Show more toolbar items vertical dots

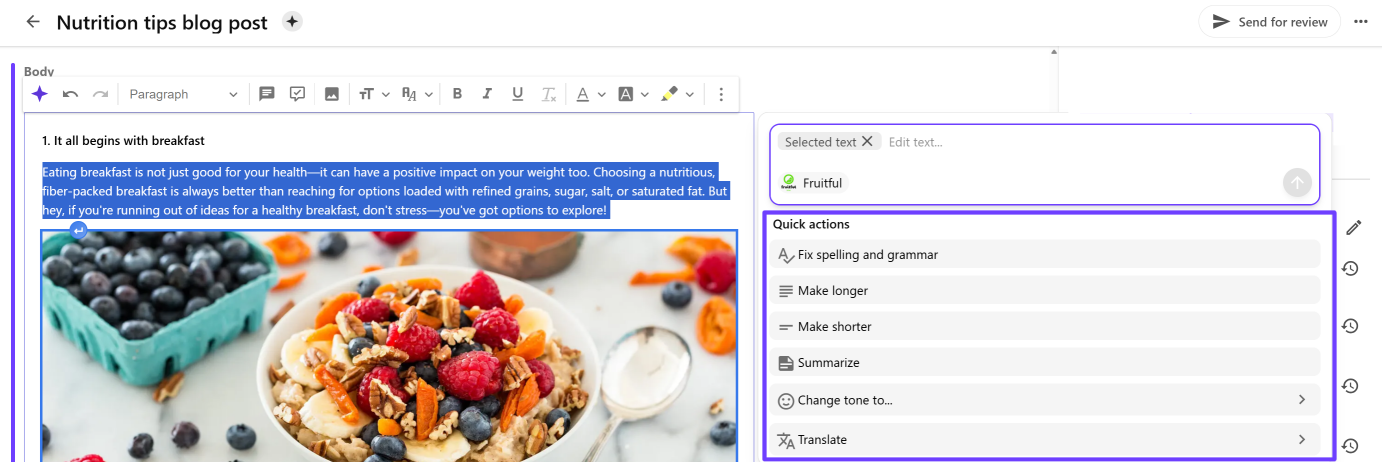[721, 94]
